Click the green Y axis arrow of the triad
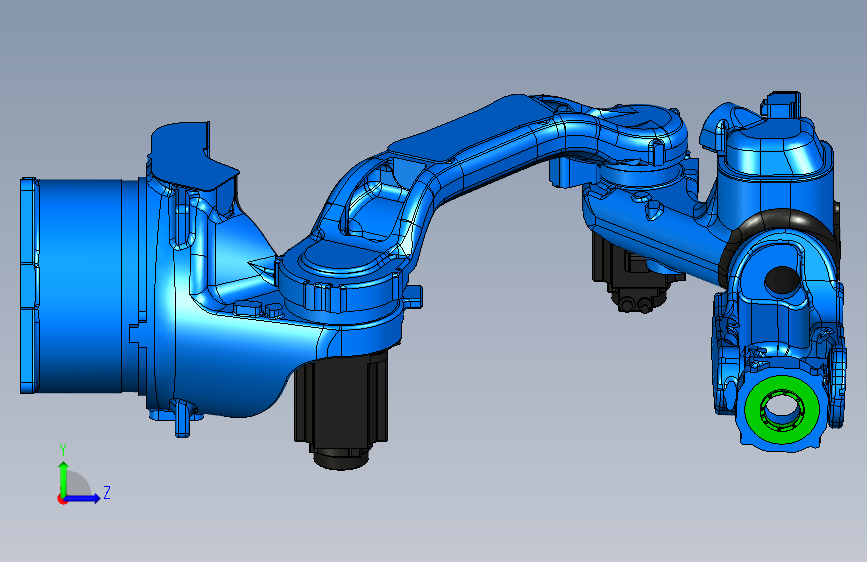Image resolution: width=867 pixels, height=562 pixels. pyautogui.click(x=63, y=478)
